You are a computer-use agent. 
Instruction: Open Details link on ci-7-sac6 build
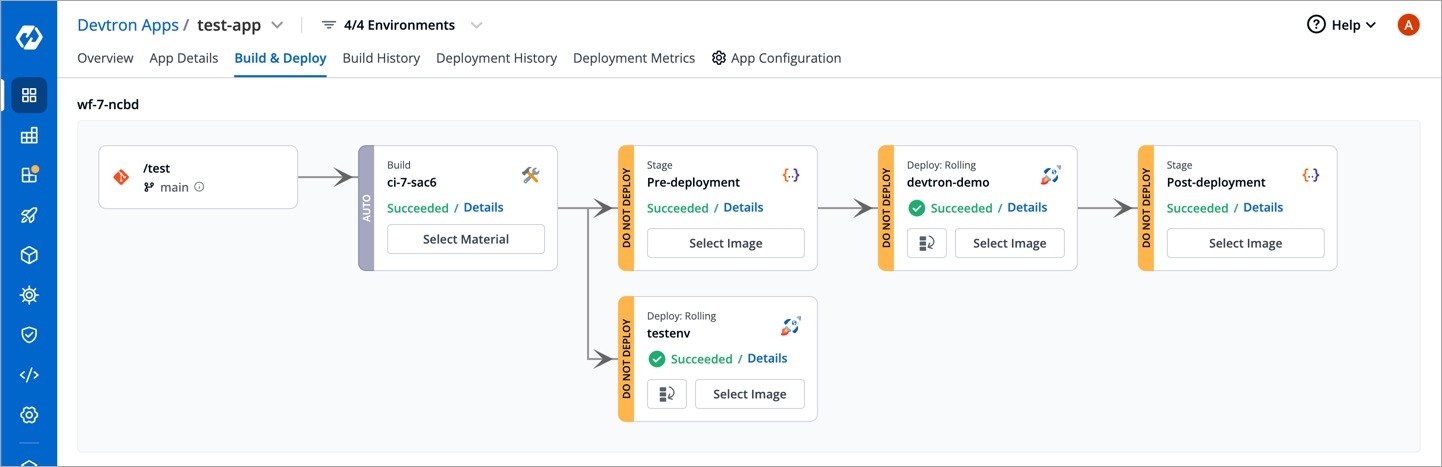[x=484, y=207]
